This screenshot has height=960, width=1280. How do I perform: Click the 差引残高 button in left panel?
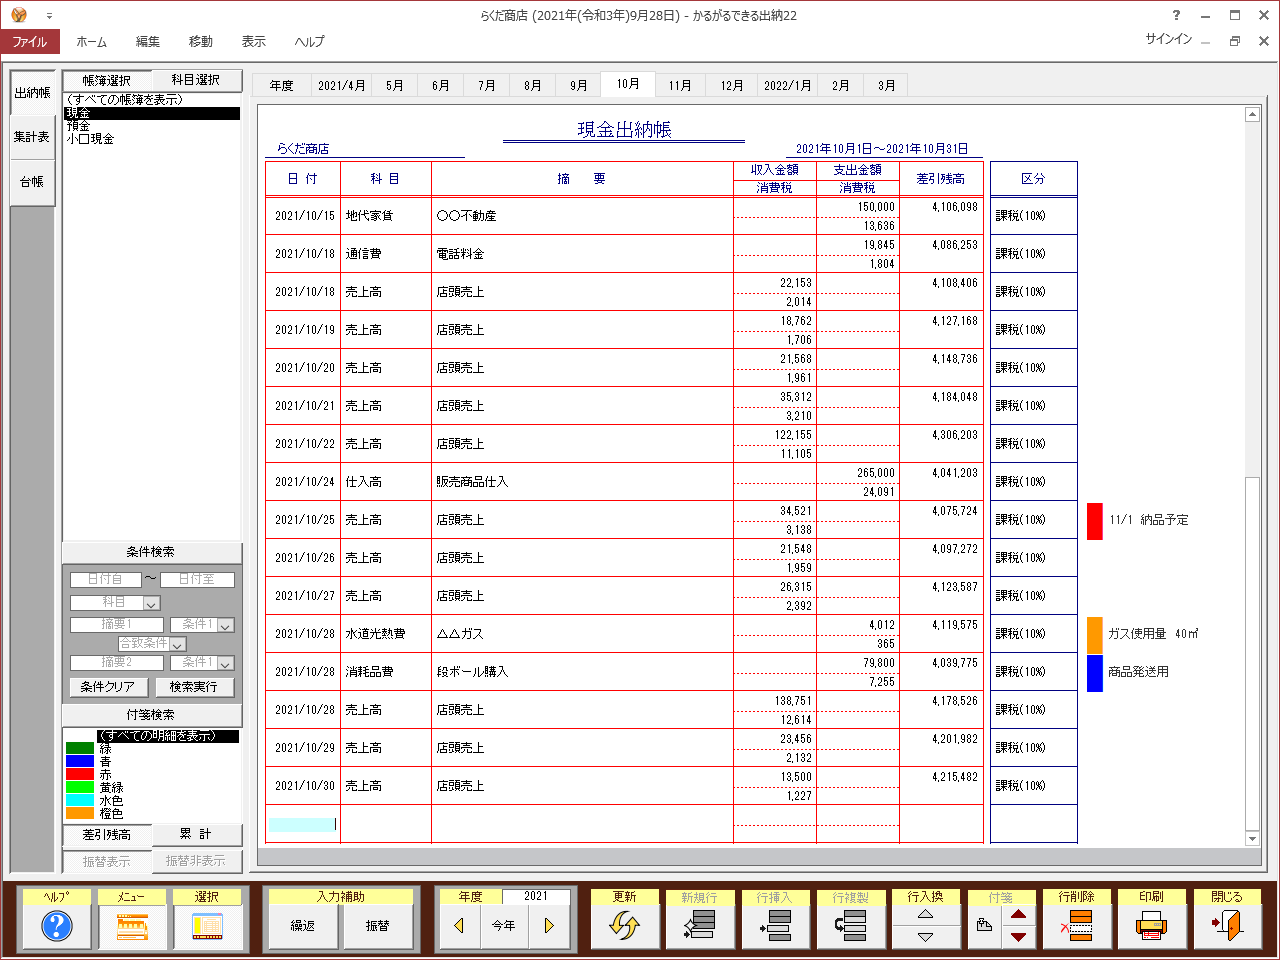point(107,834)
